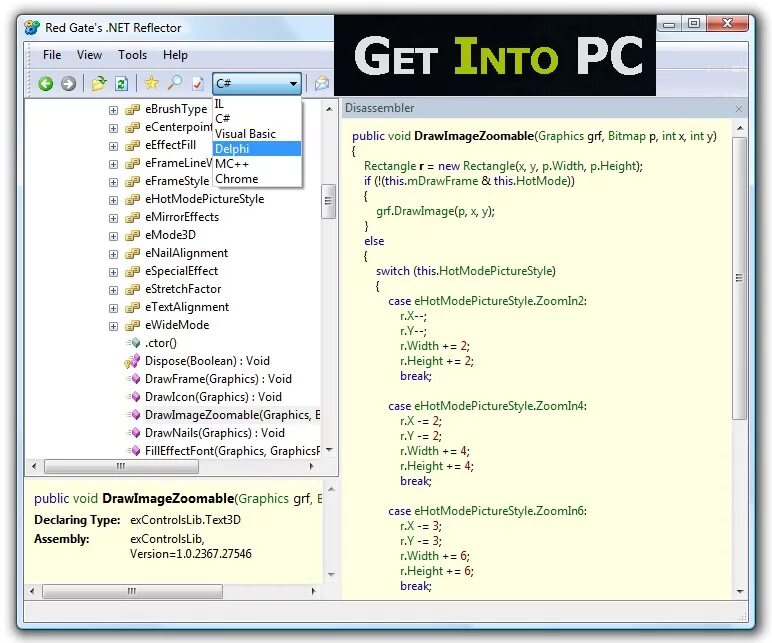Minimize the Reflector window
This screenshot has height=643, width=772.
(x=669, y=24)
